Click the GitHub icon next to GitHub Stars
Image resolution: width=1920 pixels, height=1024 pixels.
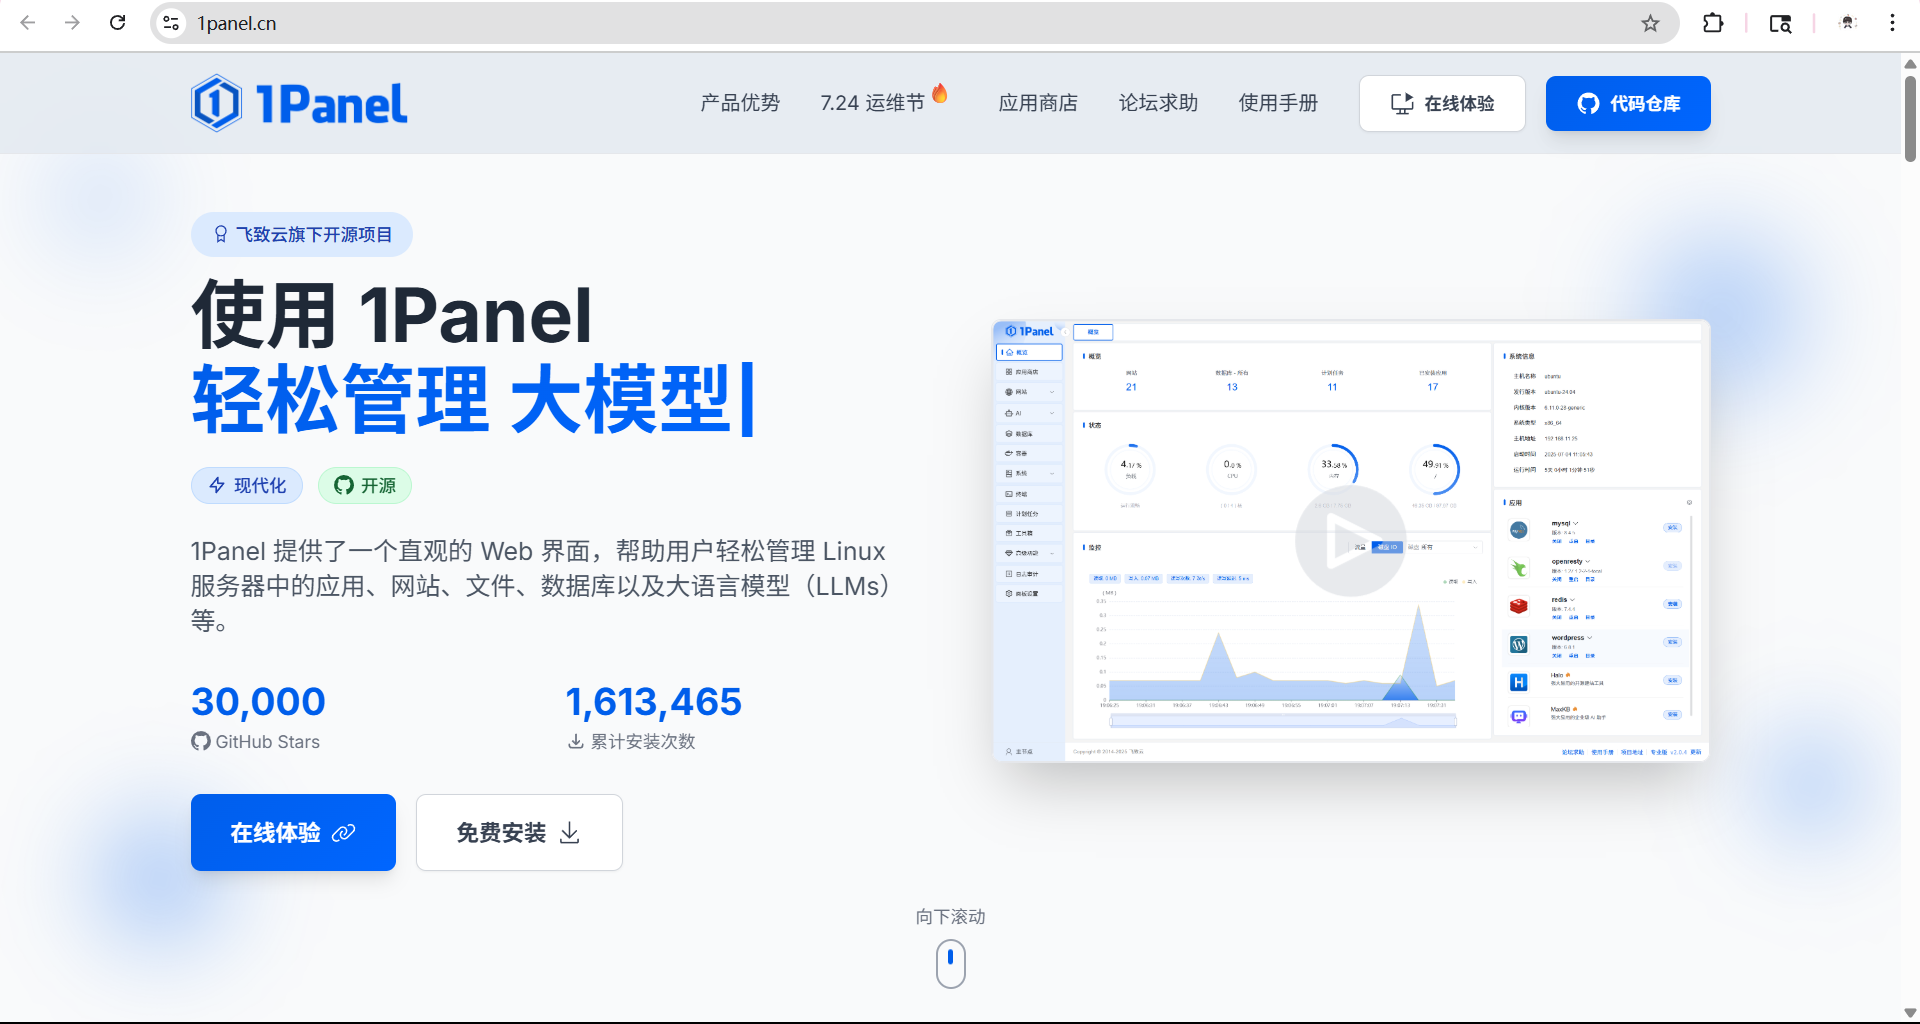point(201,741)
